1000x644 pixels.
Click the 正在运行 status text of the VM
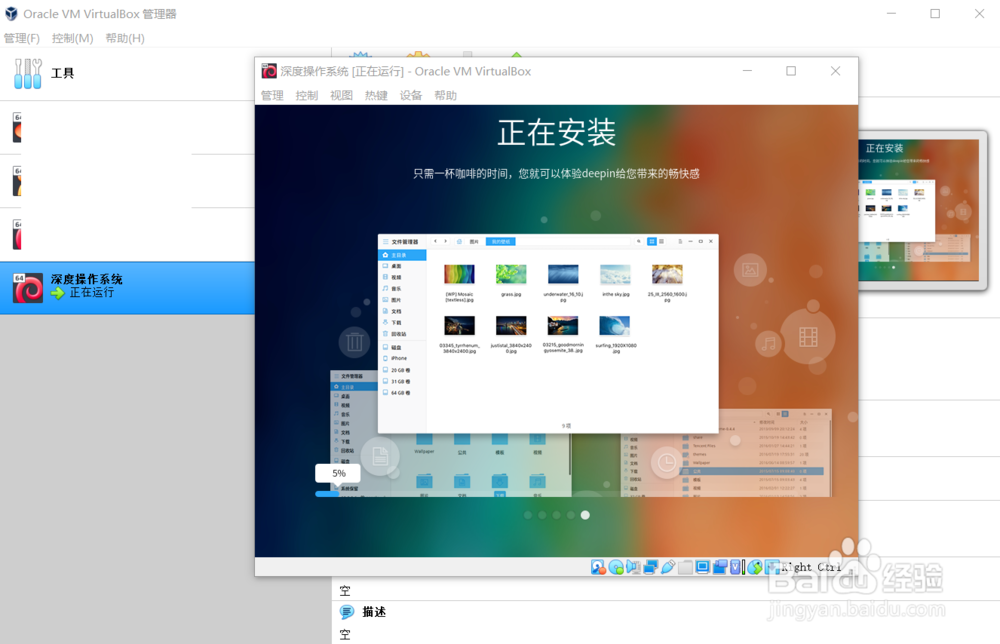click(92, 293)
